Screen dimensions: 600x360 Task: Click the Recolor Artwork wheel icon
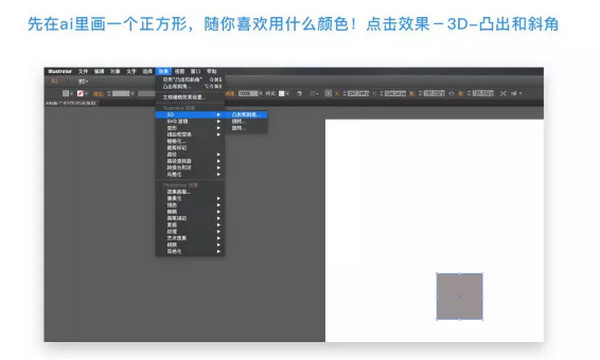point(299,93)
